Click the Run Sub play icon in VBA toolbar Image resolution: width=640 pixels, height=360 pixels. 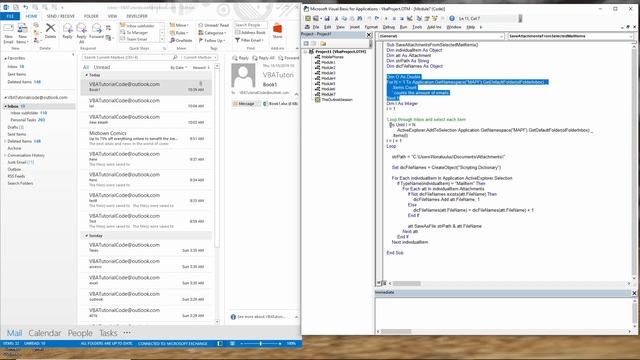386,18
